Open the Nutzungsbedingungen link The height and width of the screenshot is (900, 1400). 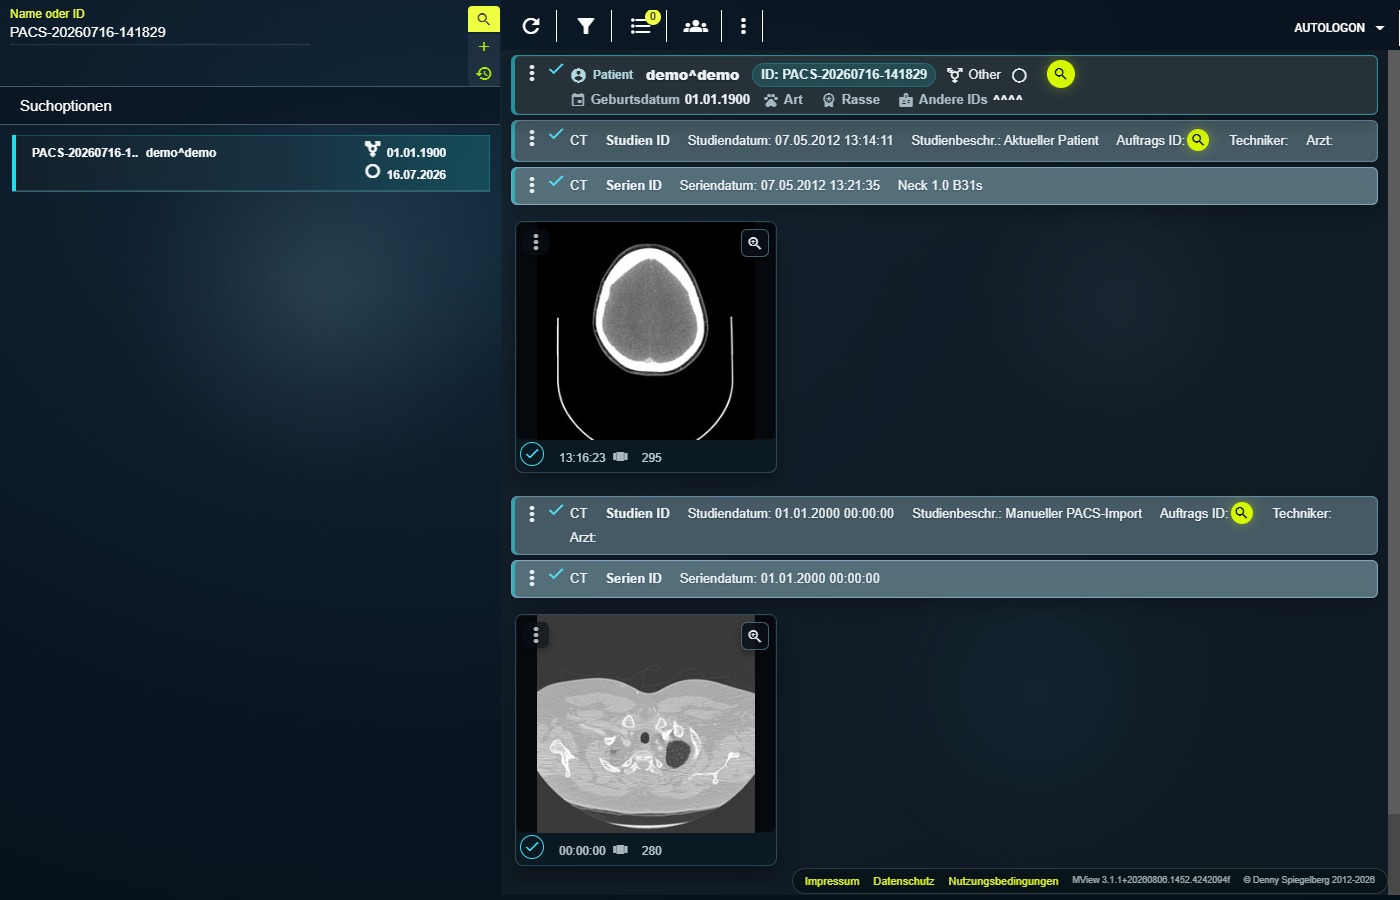pyautogui.click(x=1003, y=881)
